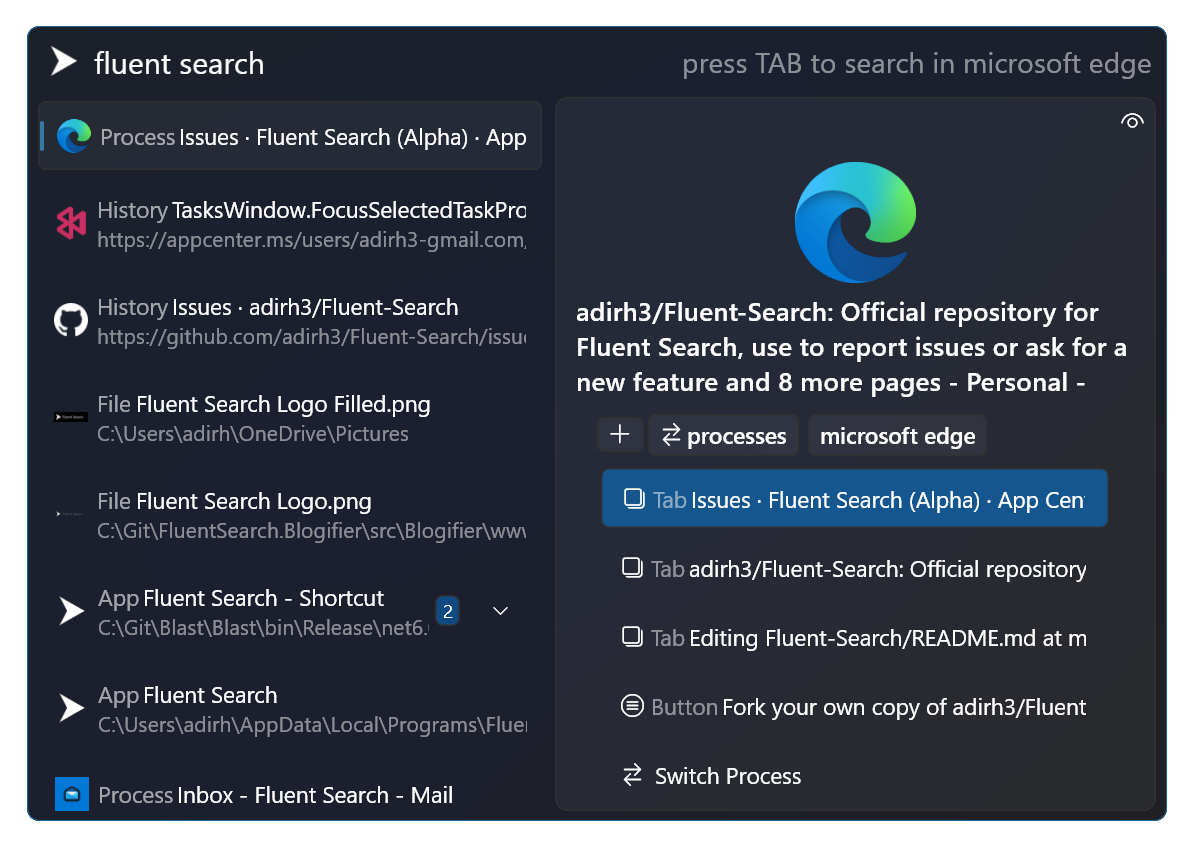The width and height of the screenshot is (1200, 861).
Task: Click swap arrows icon beside Switch Process
Action: (x=632, y=775)
